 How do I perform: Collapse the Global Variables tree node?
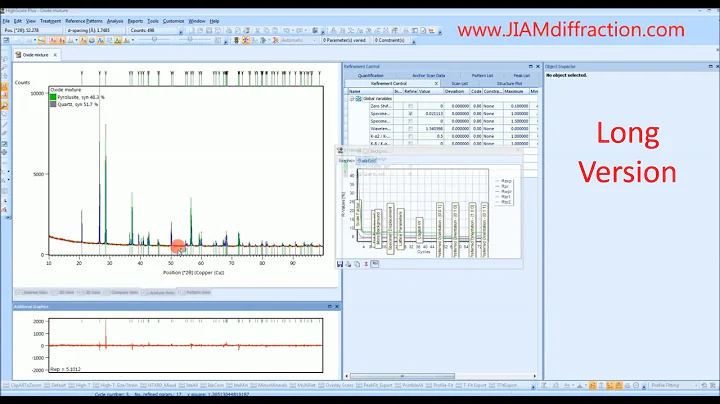pos(352,99)
